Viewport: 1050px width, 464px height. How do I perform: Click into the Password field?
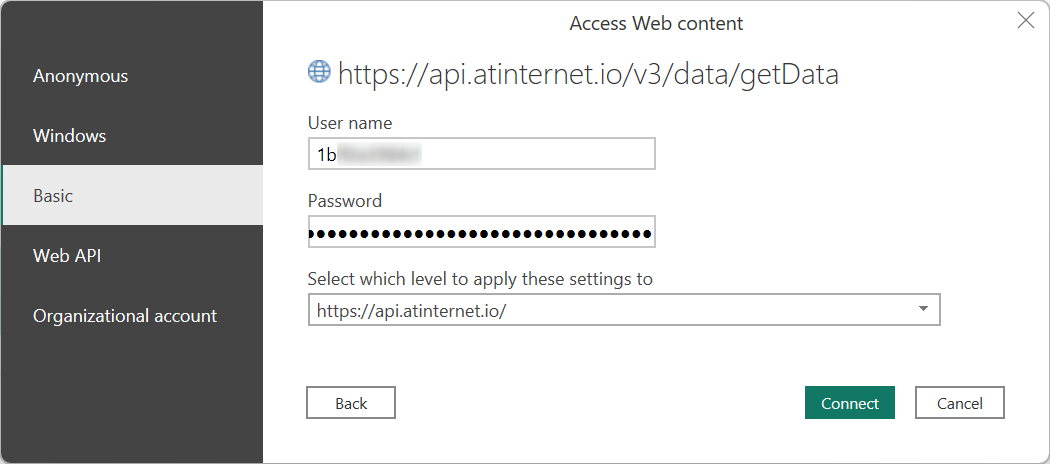481,232
